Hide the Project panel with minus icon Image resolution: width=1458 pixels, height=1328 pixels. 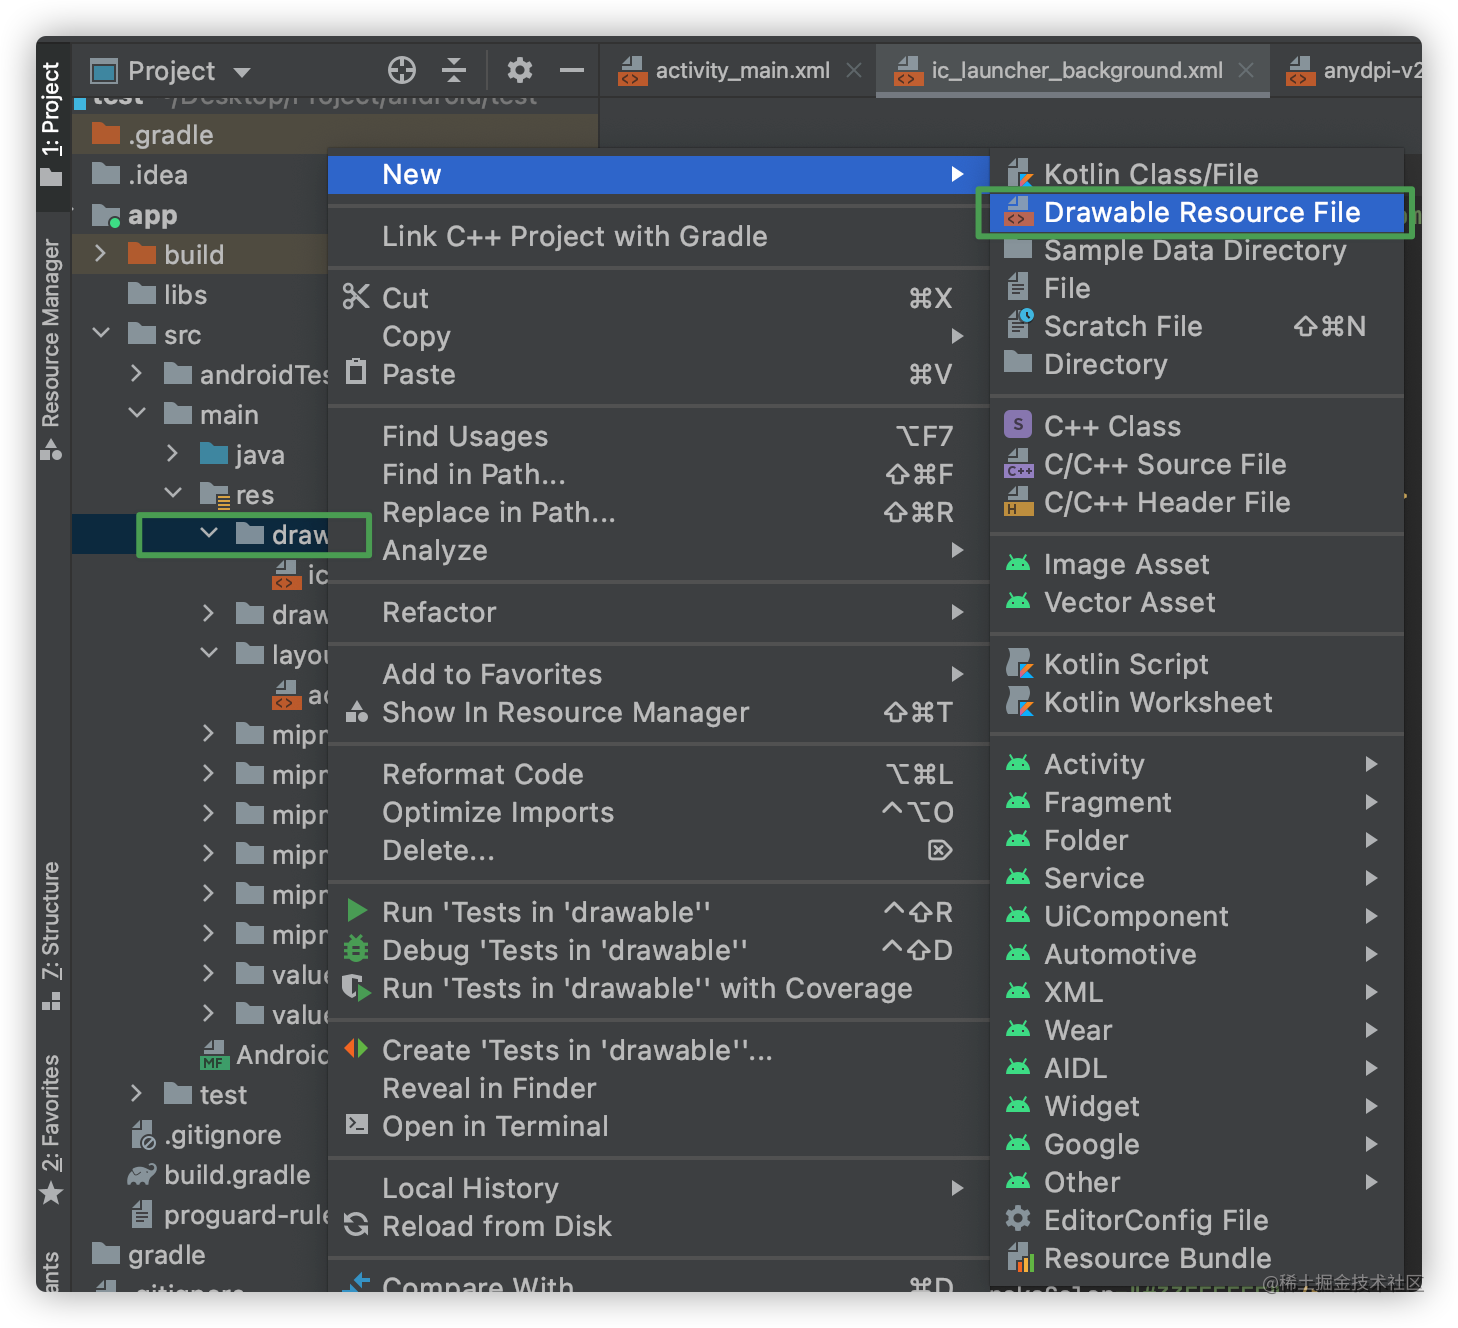[572, 70]
